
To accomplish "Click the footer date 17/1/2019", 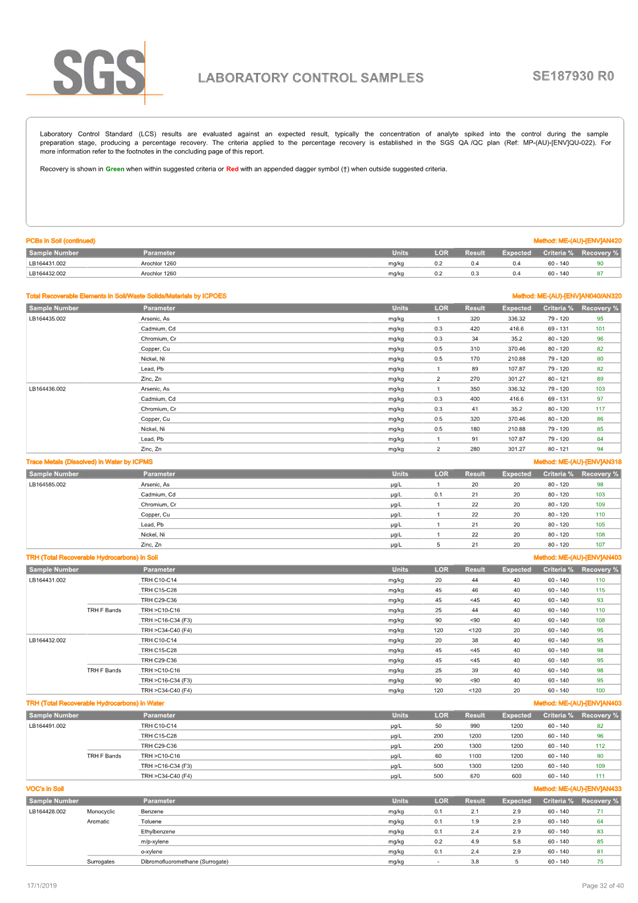I will coord(42,886).
